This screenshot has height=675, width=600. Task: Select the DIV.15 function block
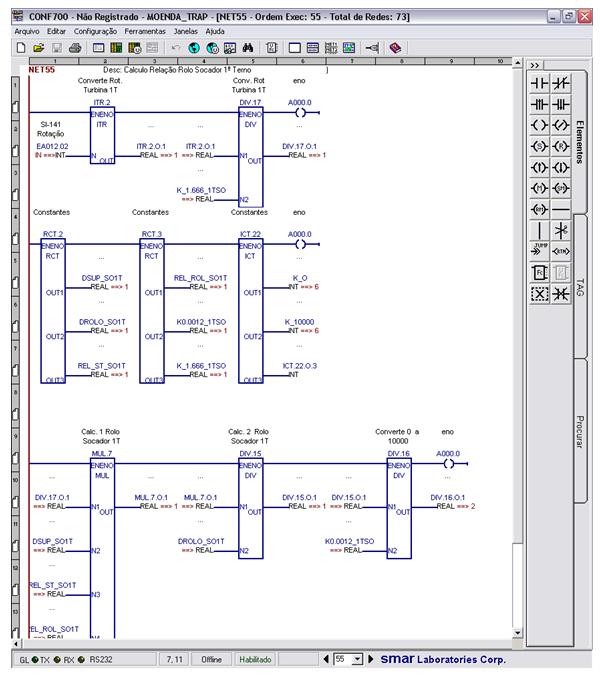[x=251, y=508]
